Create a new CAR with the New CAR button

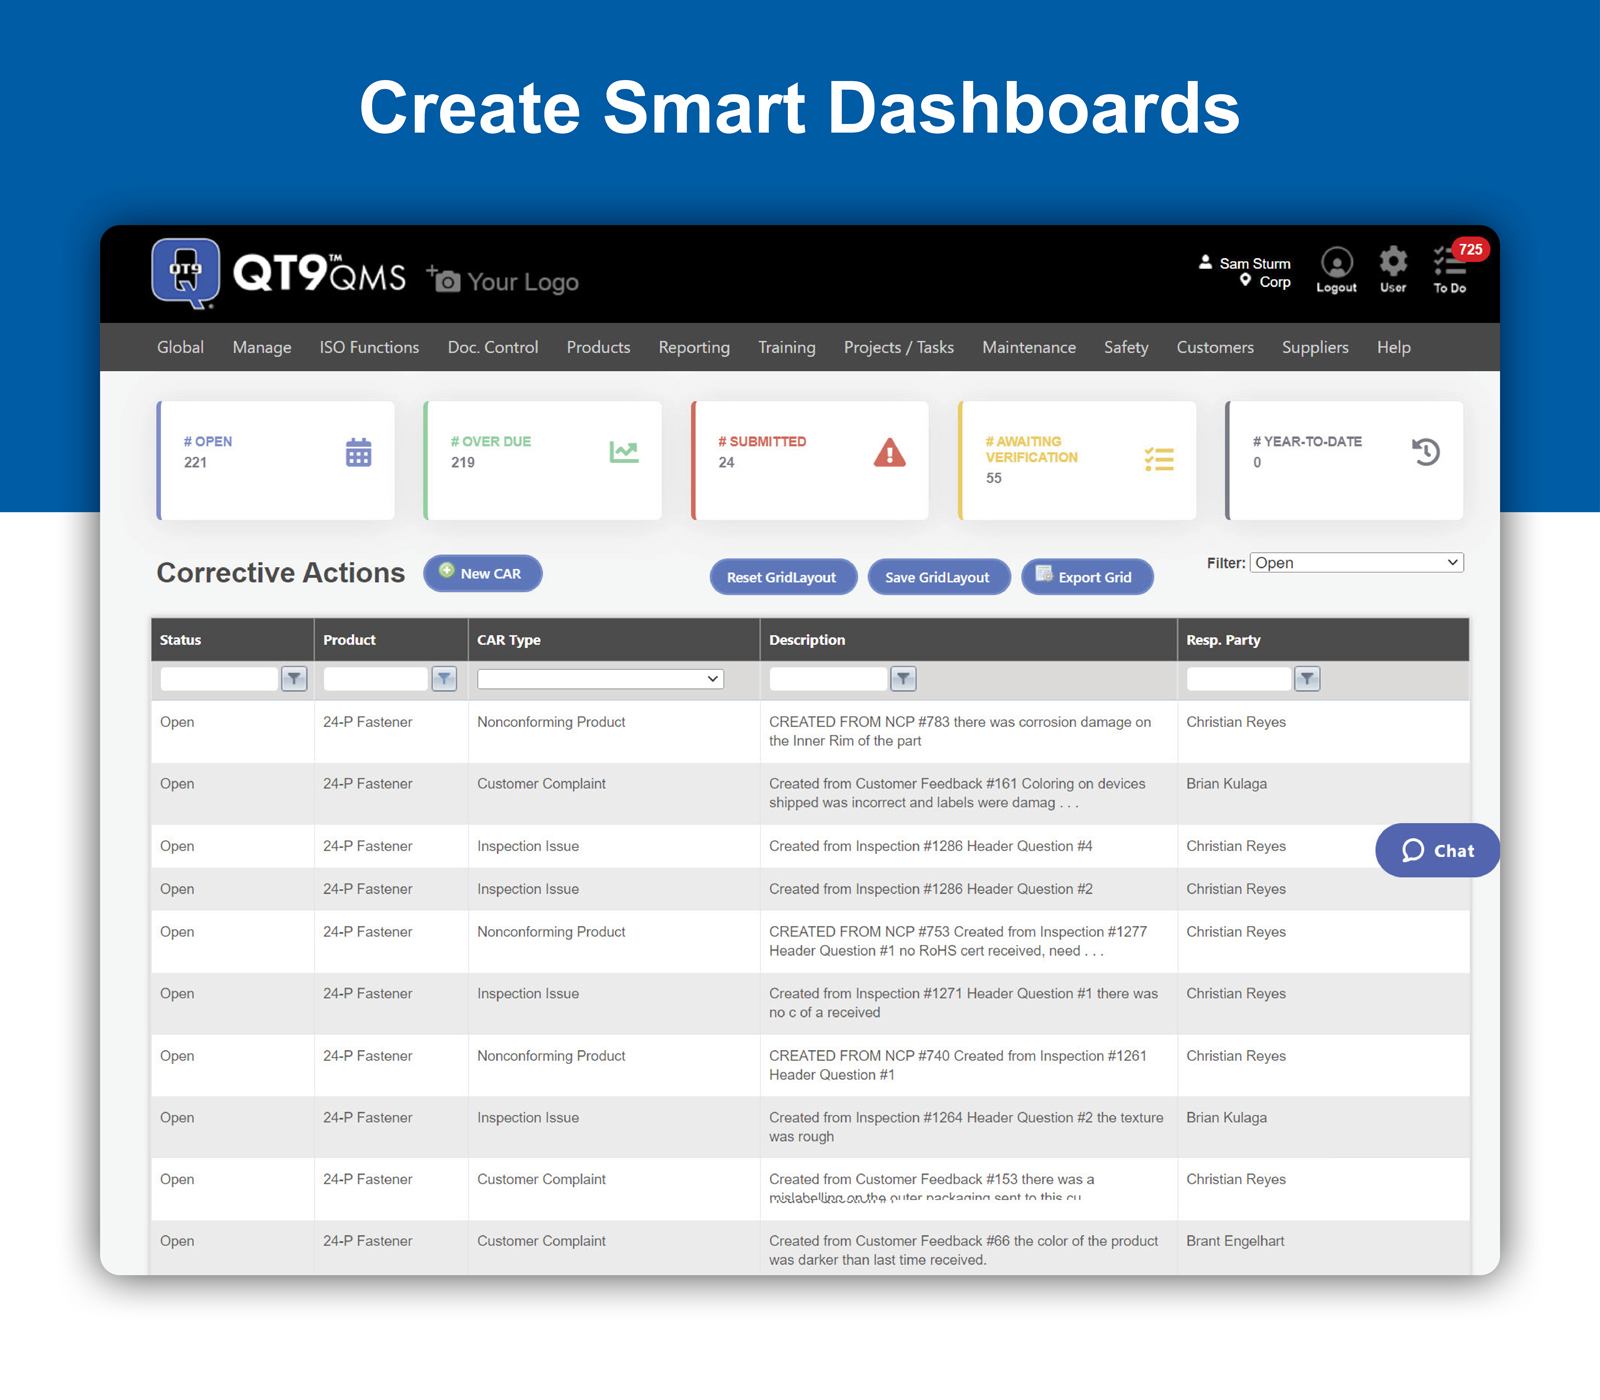click(x=482, y=573)
